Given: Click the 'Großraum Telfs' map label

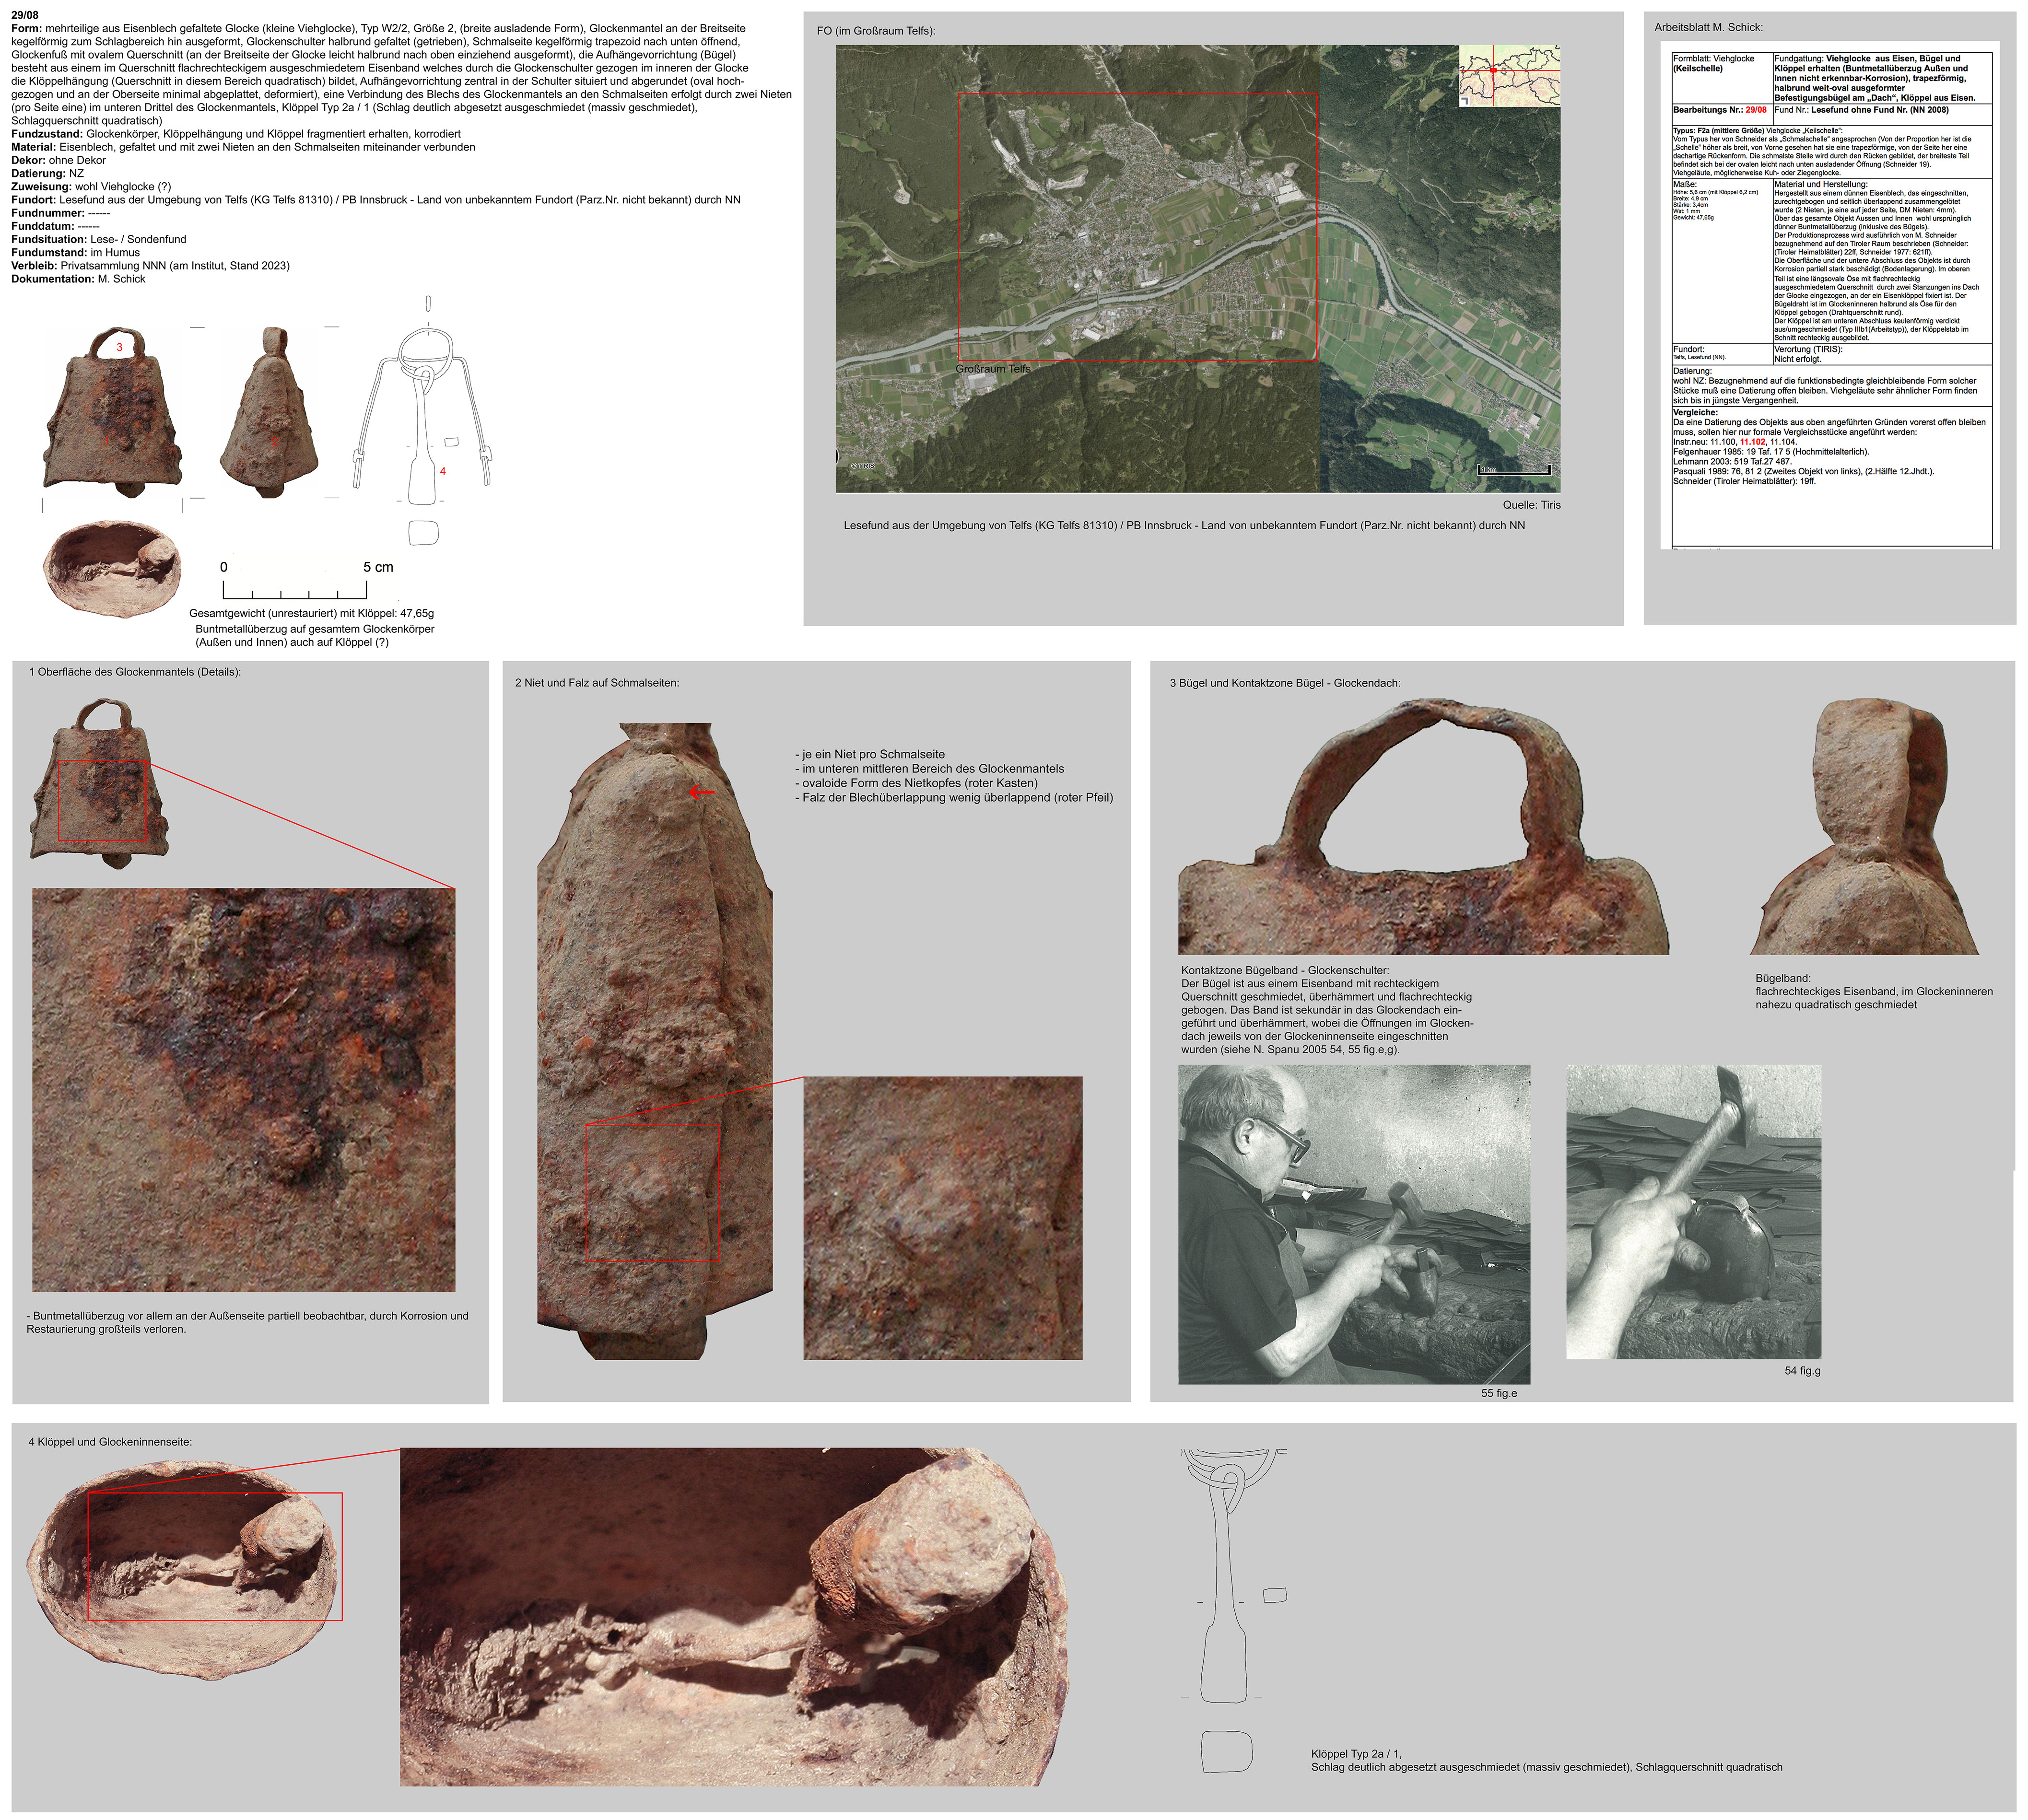Looking at the screenshot, I should 992,369.
